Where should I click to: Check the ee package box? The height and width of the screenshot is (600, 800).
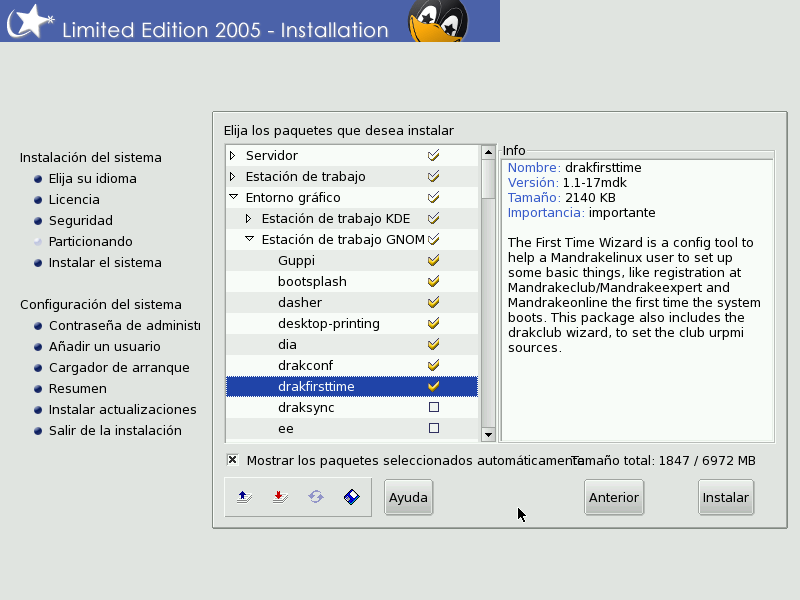tap(434, 428)
